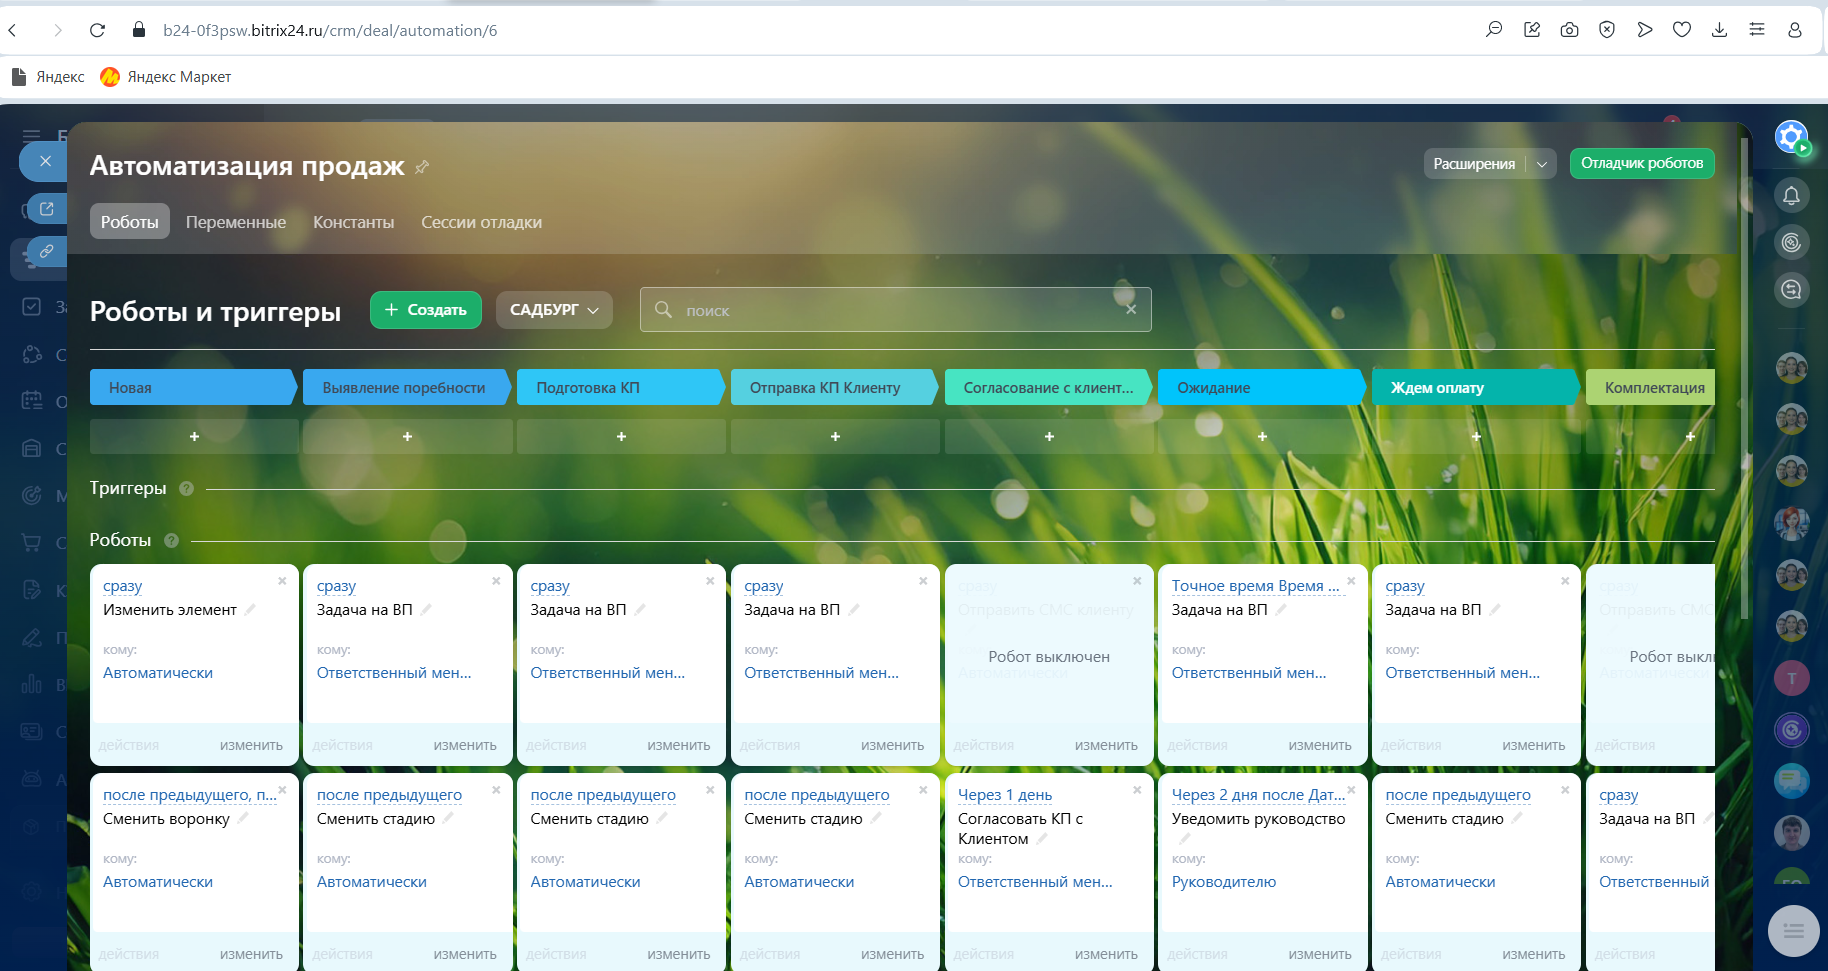
Task: Clear the search field with X icon
Action: click(x=1131, y=310)
